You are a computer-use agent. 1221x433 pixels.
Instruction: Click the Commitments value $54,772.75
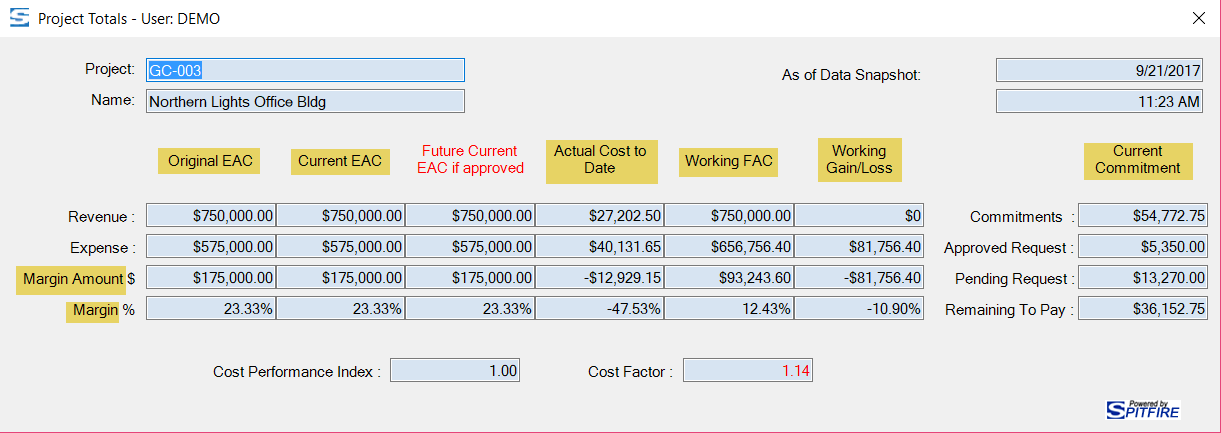pos(1143,216)
